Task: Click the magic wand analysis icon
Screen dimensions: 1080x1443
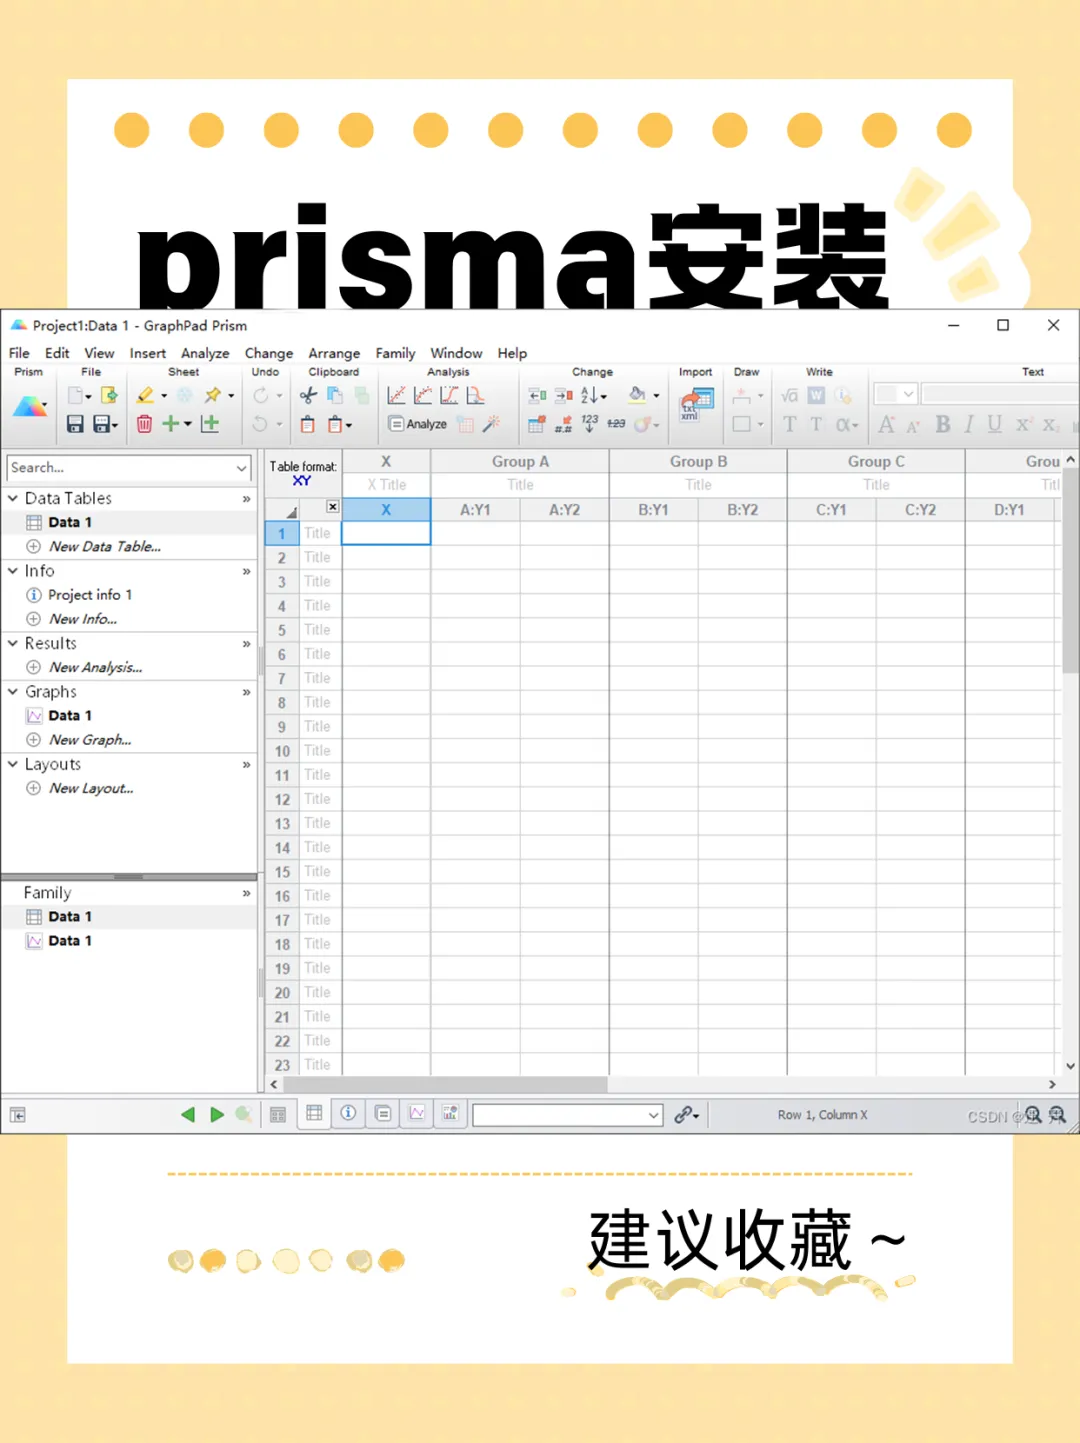Action: 491,424
